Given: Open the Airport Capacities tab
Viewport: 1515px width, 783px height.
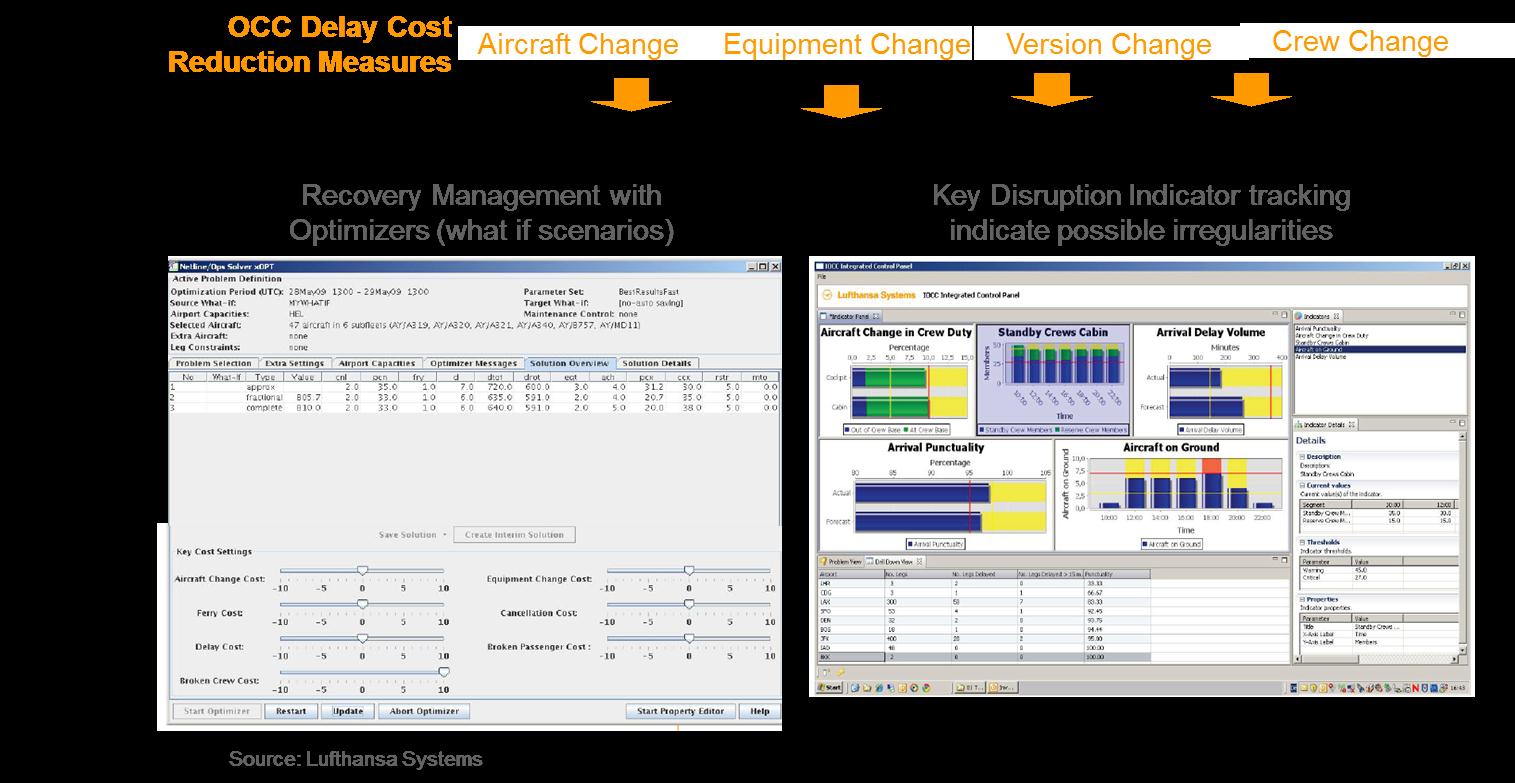Looking at the screenshot, I should coord(377,363).
